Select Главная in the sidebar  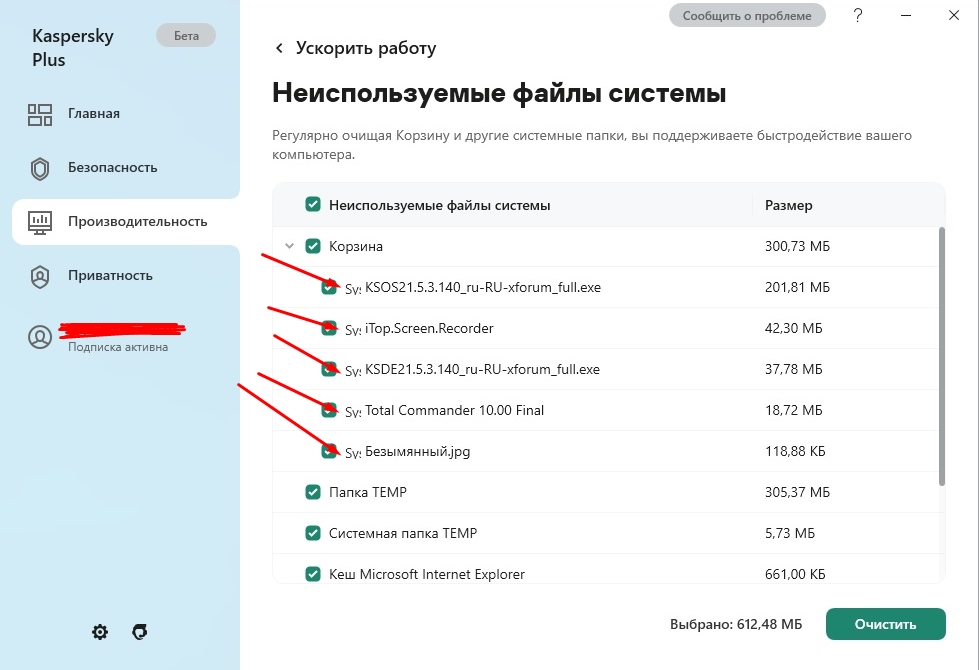[x=94, y=114]
